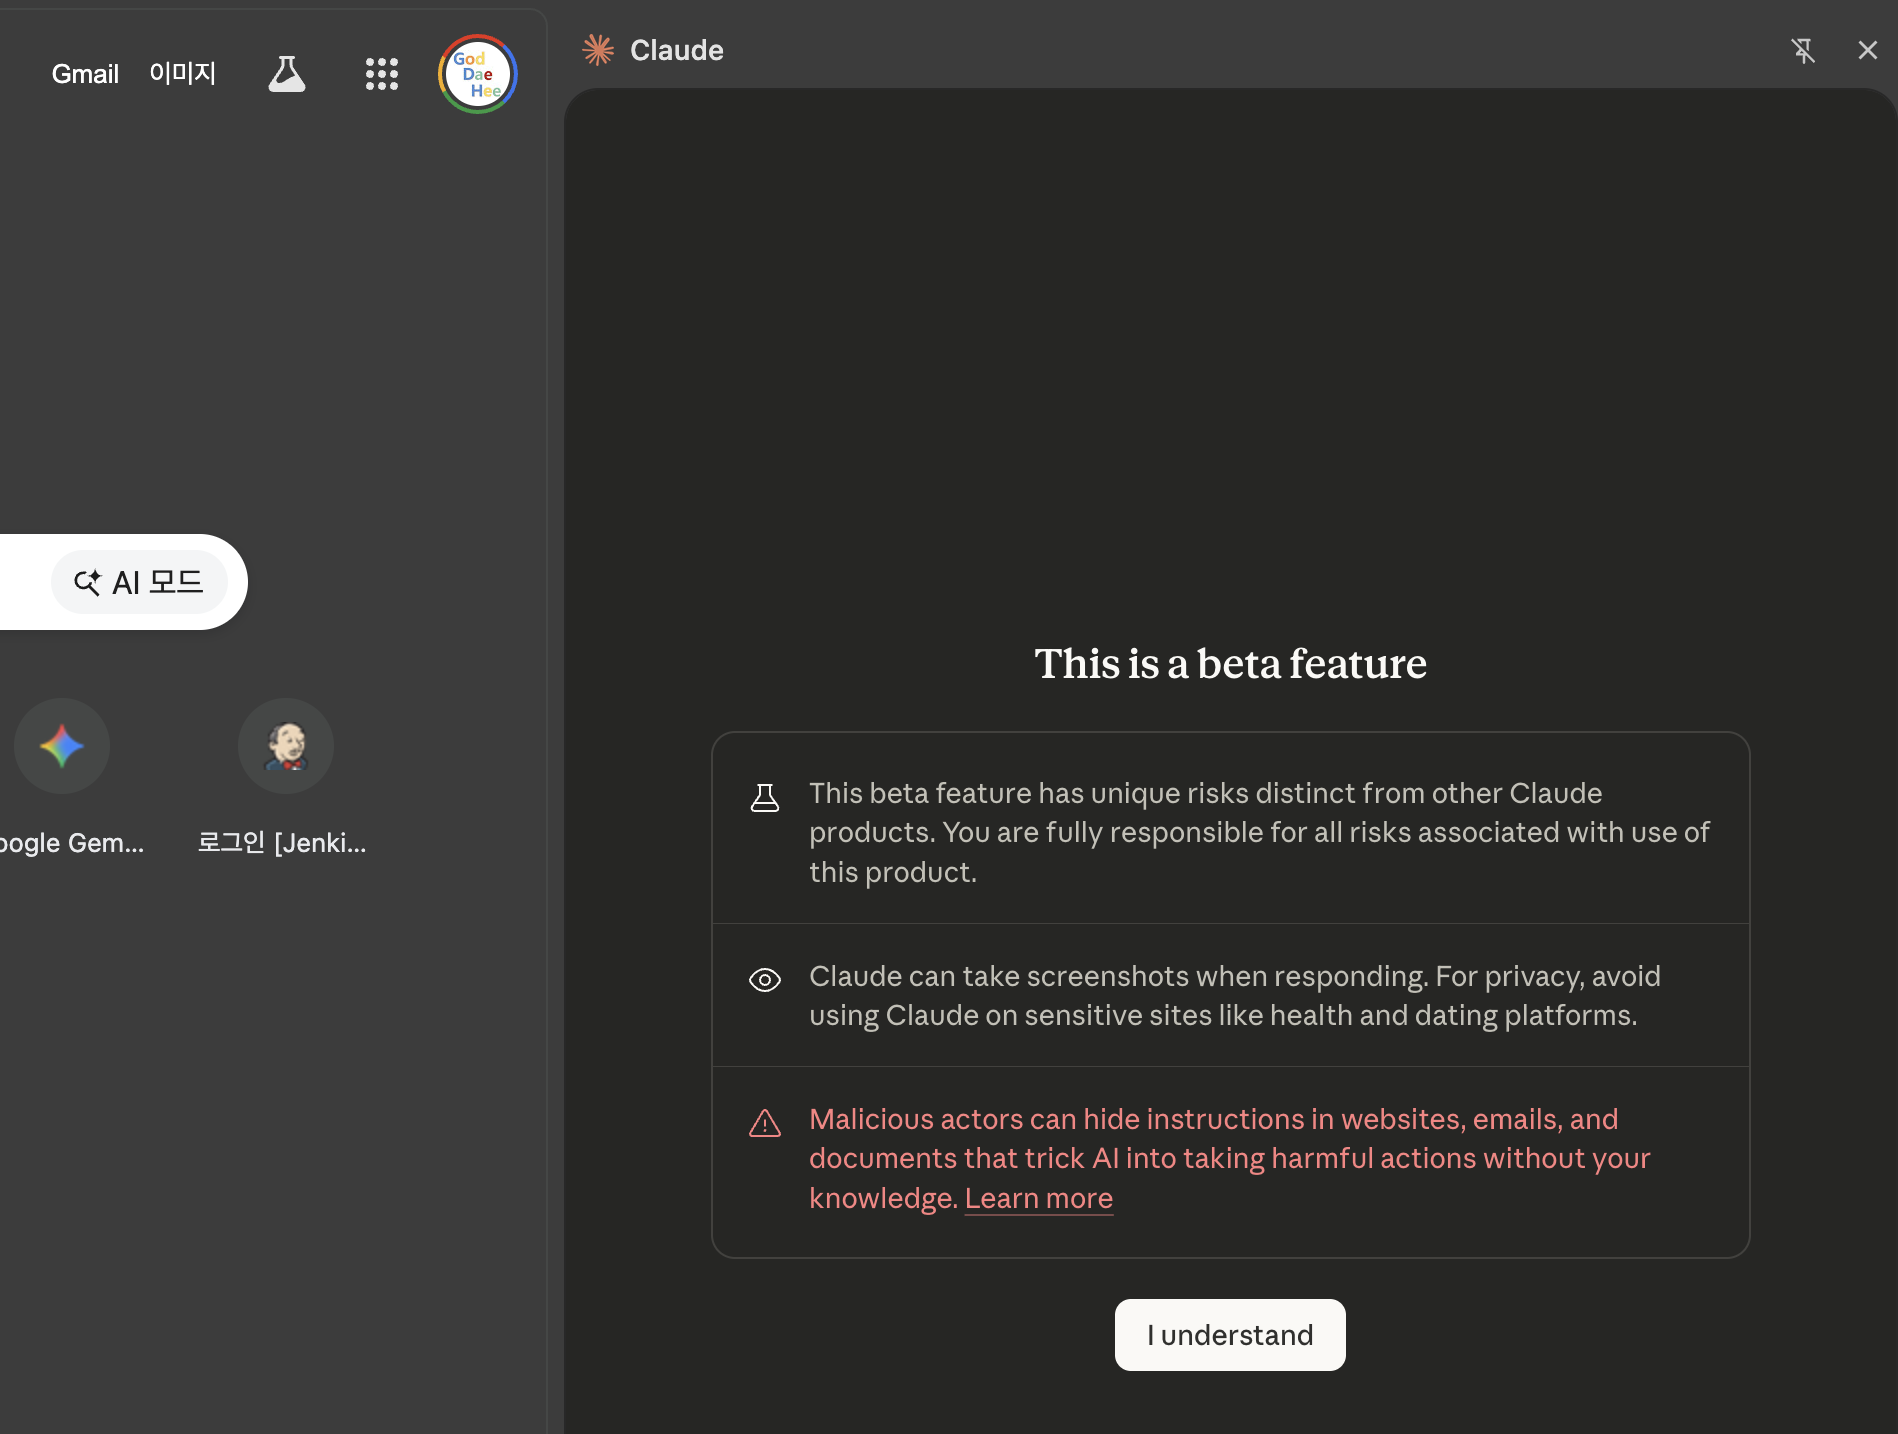
Task: Click the 'This beta feature has unique risks' text
Action: pos(1260,832)
